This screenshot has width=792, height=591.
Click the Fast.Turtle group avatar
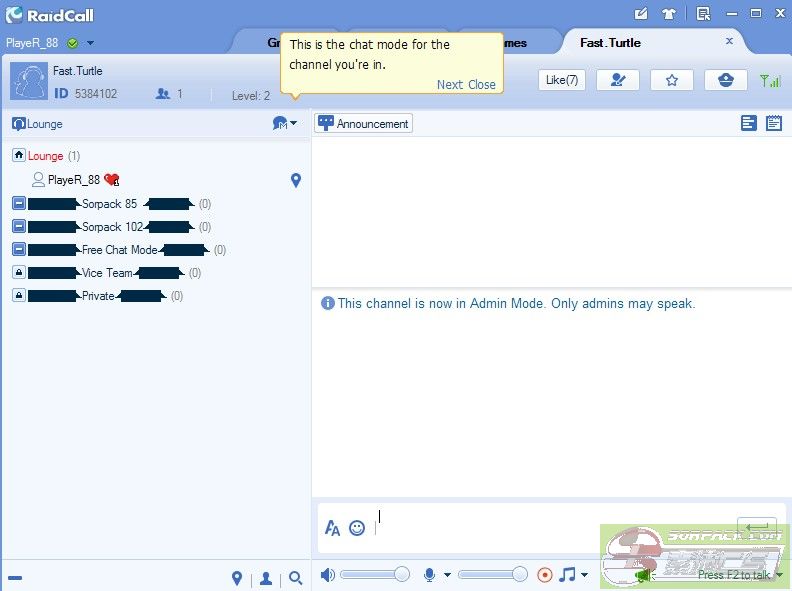29,81
